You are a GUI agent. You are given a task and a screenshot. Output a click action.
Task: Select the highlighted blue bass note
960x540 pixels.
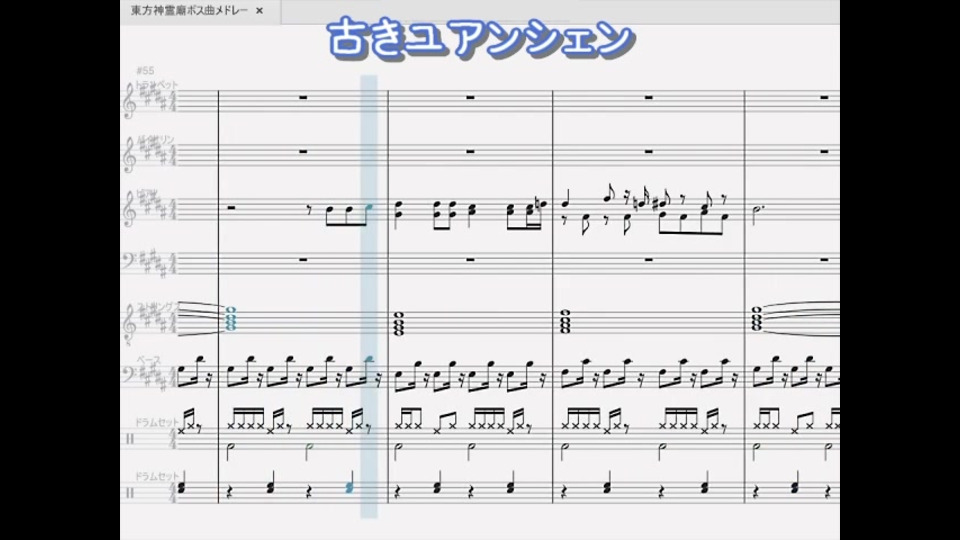[369, 361]
